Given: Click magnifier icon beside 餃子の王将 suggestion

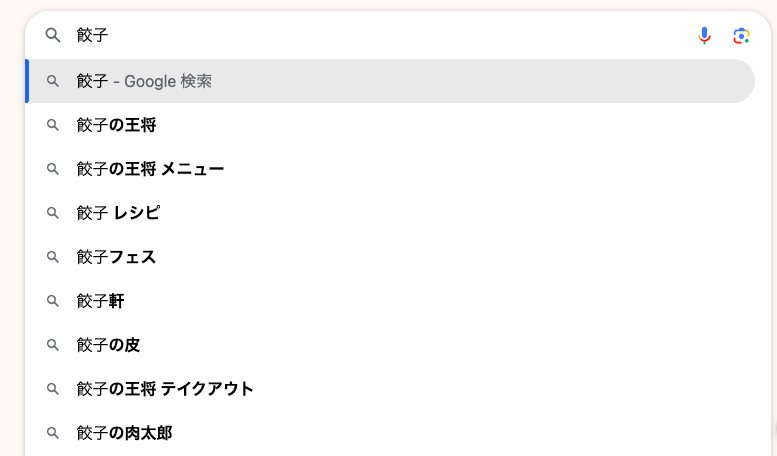Looking at the screenshot, I should pyautogui.click(x=53, y=125).
